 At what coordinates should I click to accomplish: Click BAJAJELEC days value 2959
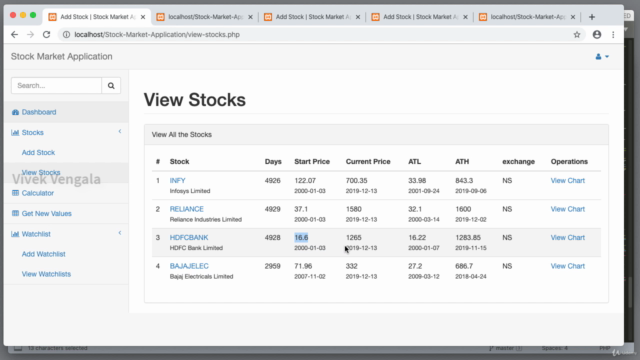tap(273, 267)
